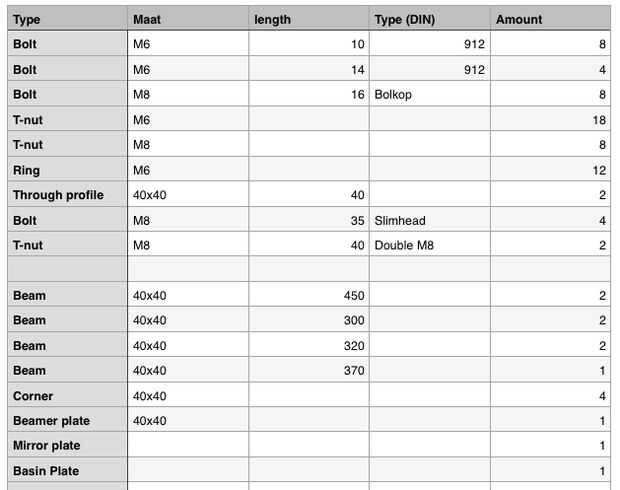Click the Slimhead cell
The height and width of the screenshot is (490, 620).
coord(429,220)
